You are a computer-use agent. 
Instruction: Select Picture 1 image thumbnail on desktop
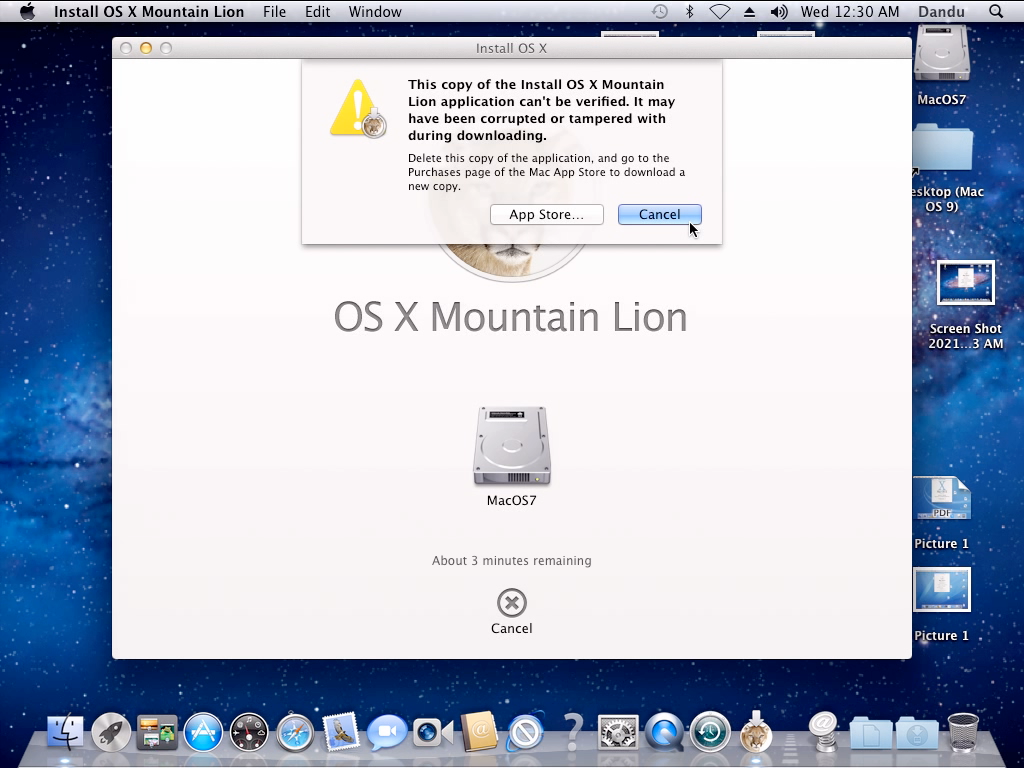(942, 590)
